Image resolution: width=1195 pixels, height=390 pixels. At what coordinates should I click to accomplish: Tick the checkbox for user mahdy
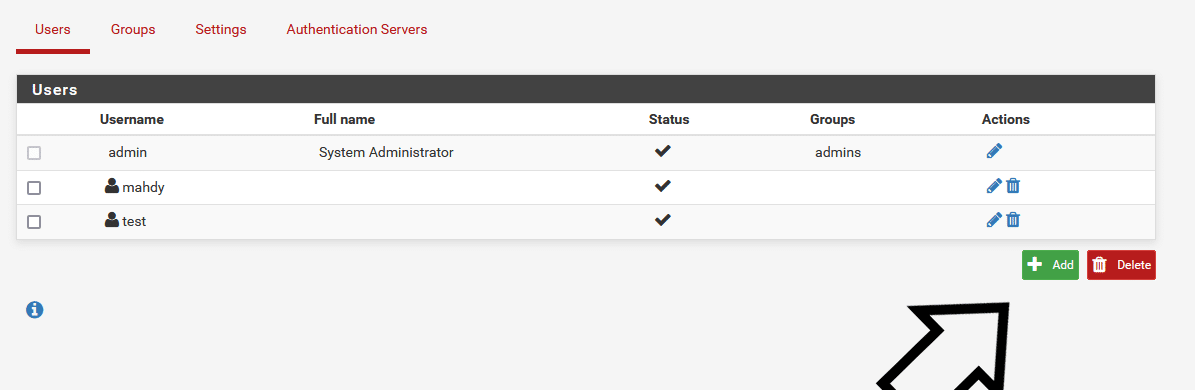point(34,187)
